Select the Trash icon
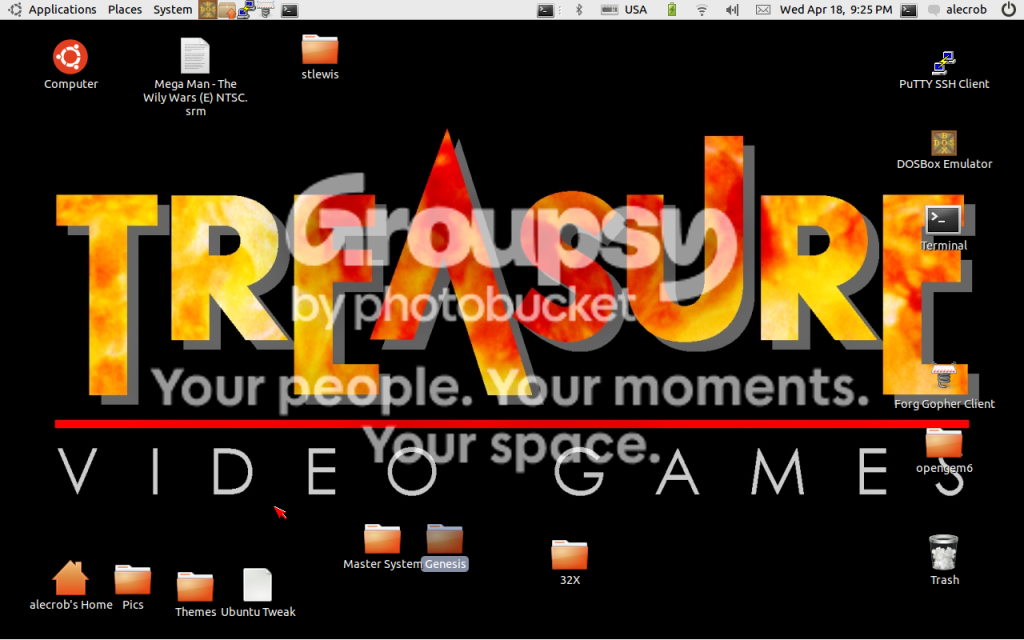 click(944, 552)
